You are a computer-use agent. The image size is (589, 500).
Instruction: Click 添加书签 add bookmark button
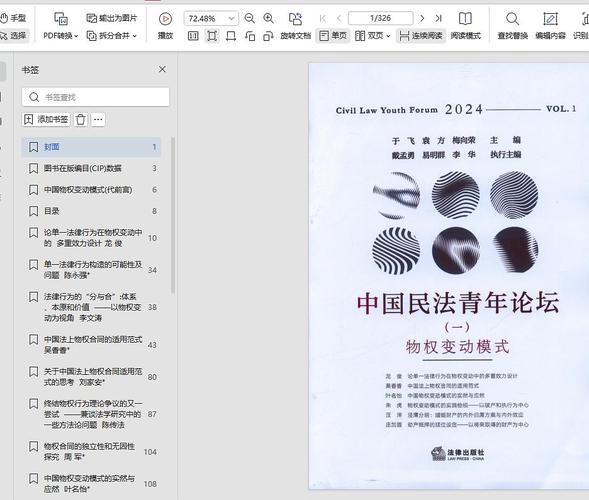tap(46, 119)
